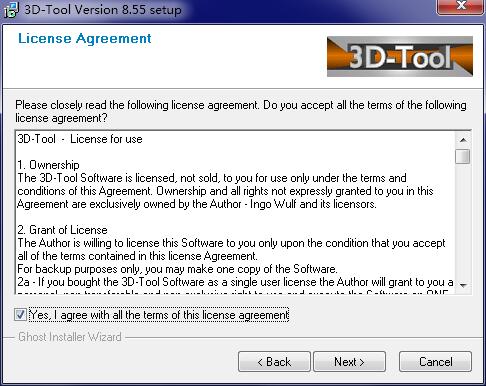Click the orange 3D-Tool logo banner
Image resolution: width=486 pixels, height=386 pixels.
400,56
